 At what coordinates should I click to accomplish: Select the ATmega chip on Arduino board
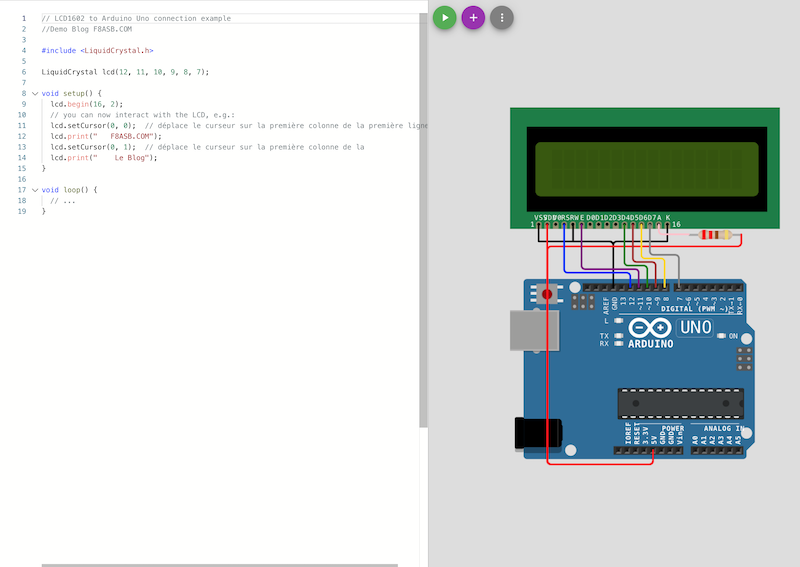pyautogui.click(x=681, y=403)
